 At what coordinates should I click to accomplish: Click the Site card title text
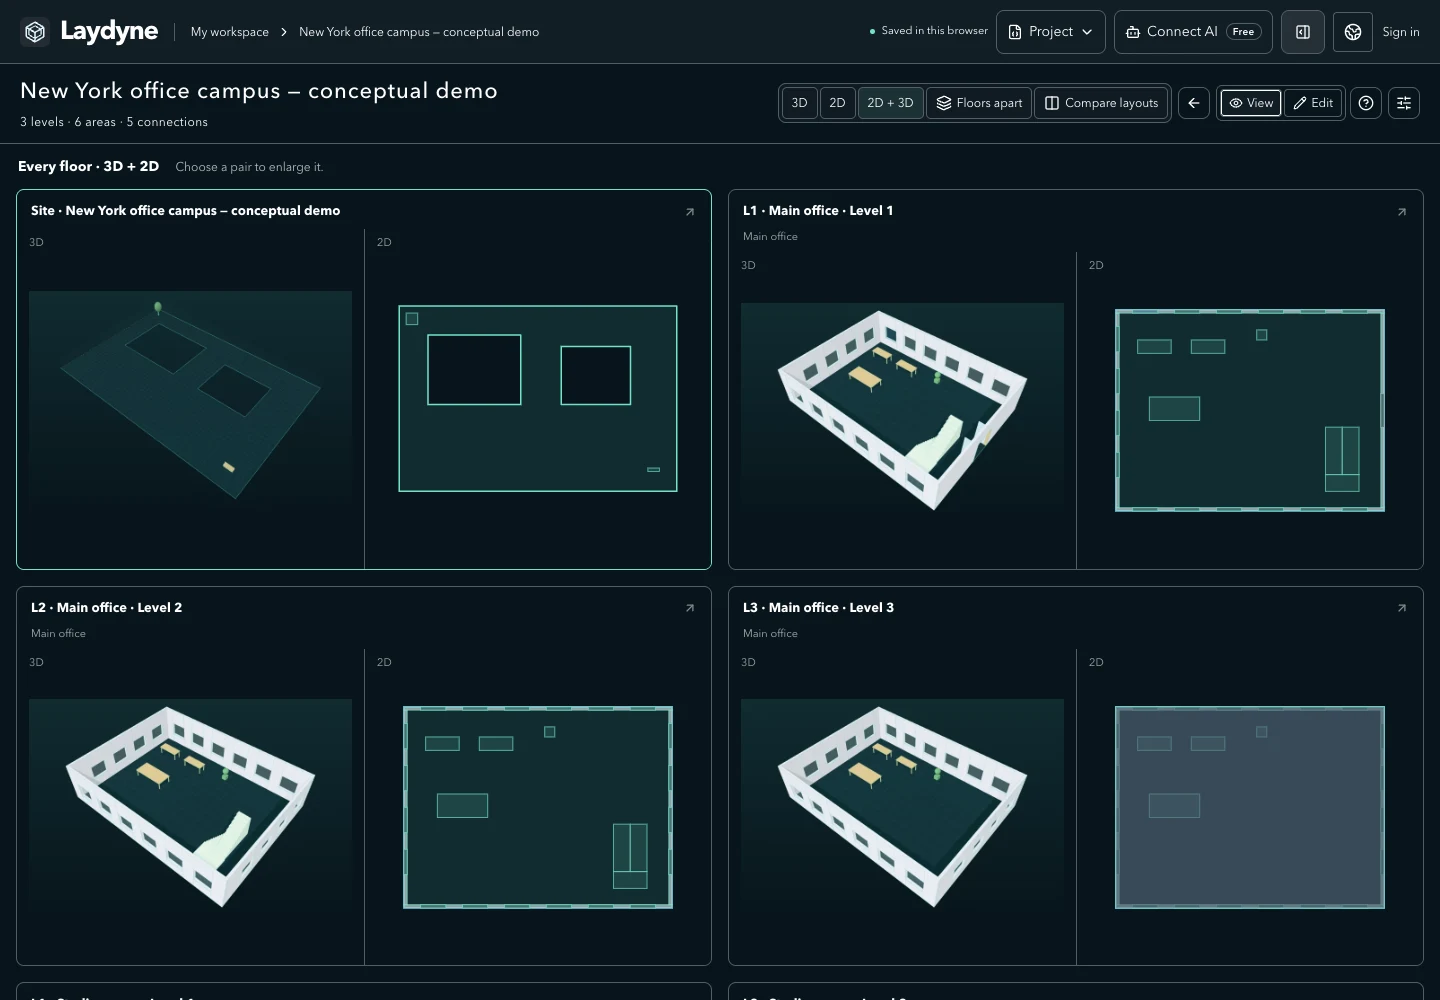tap(186, 211)
